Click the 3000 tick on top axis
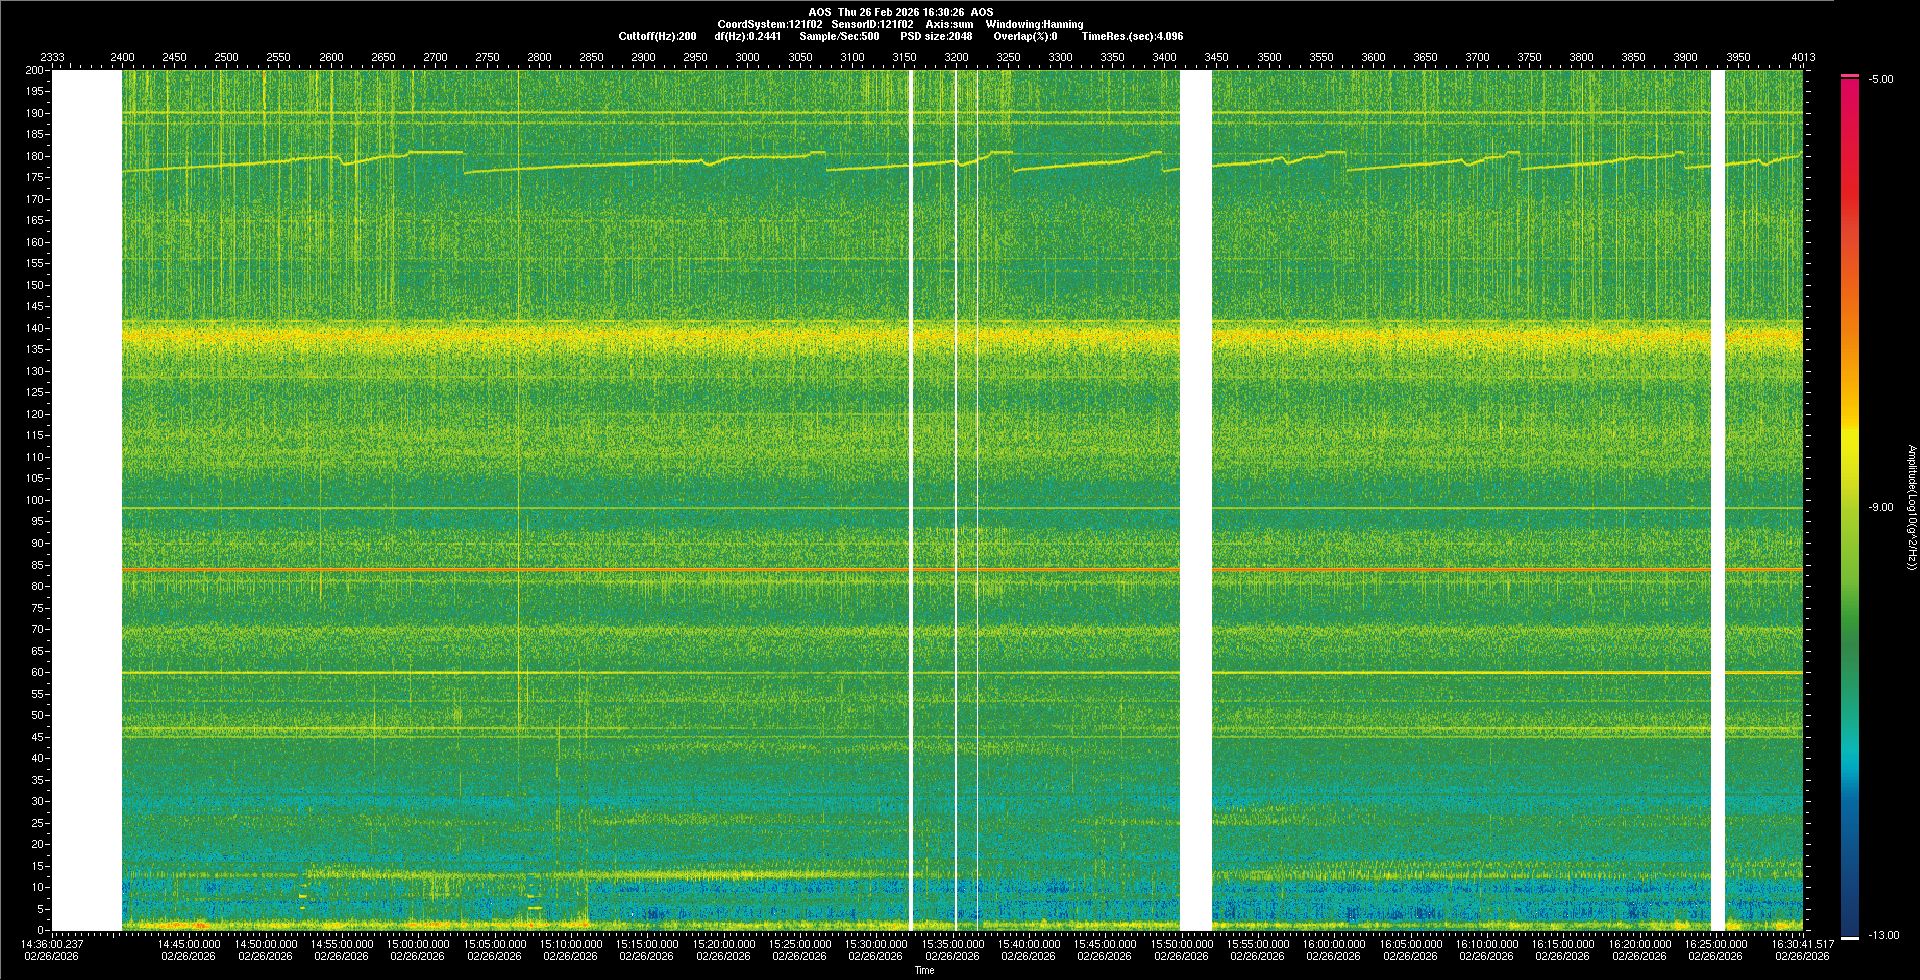Viewport: 1920px width, 980px height. click(747, 57)
